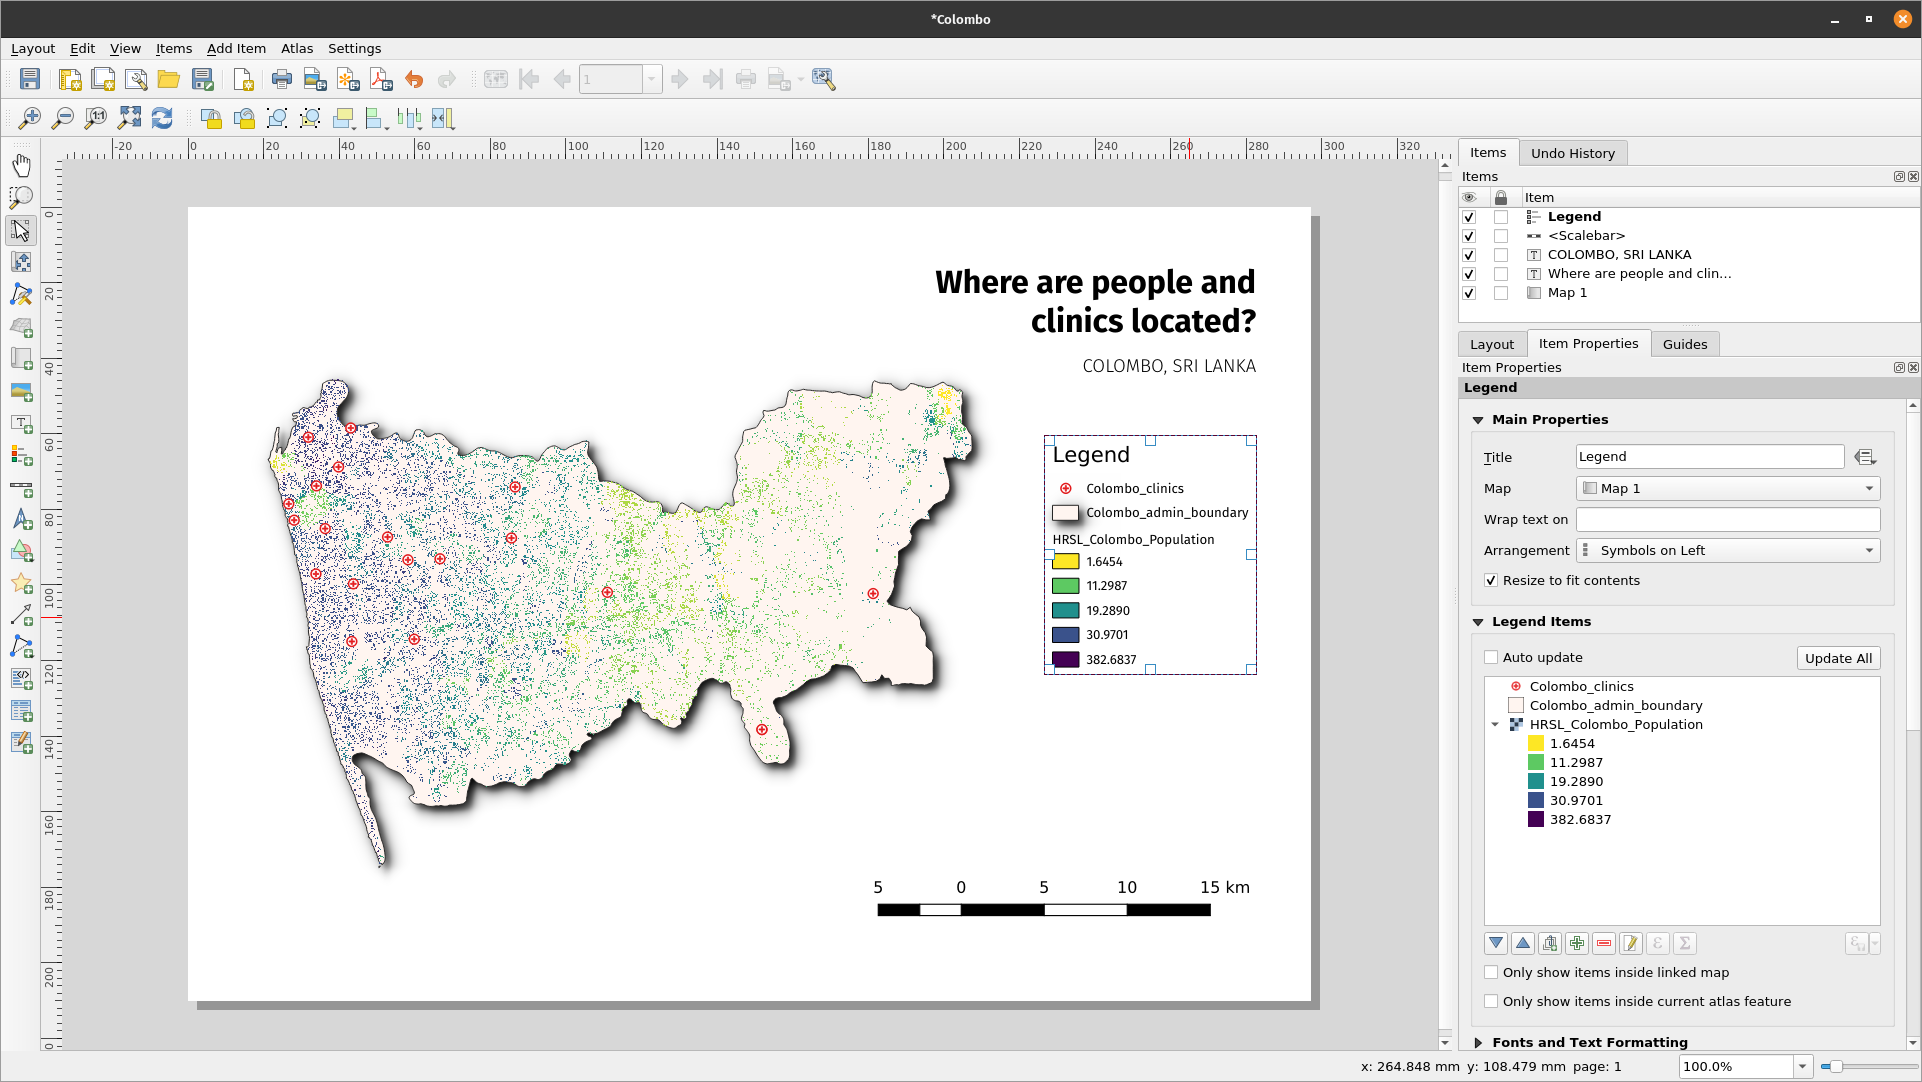The image size is (1922, 1082).
Task: Collapse the Main Properties section
Action: pyautogui.click(x=1478, y=420)
